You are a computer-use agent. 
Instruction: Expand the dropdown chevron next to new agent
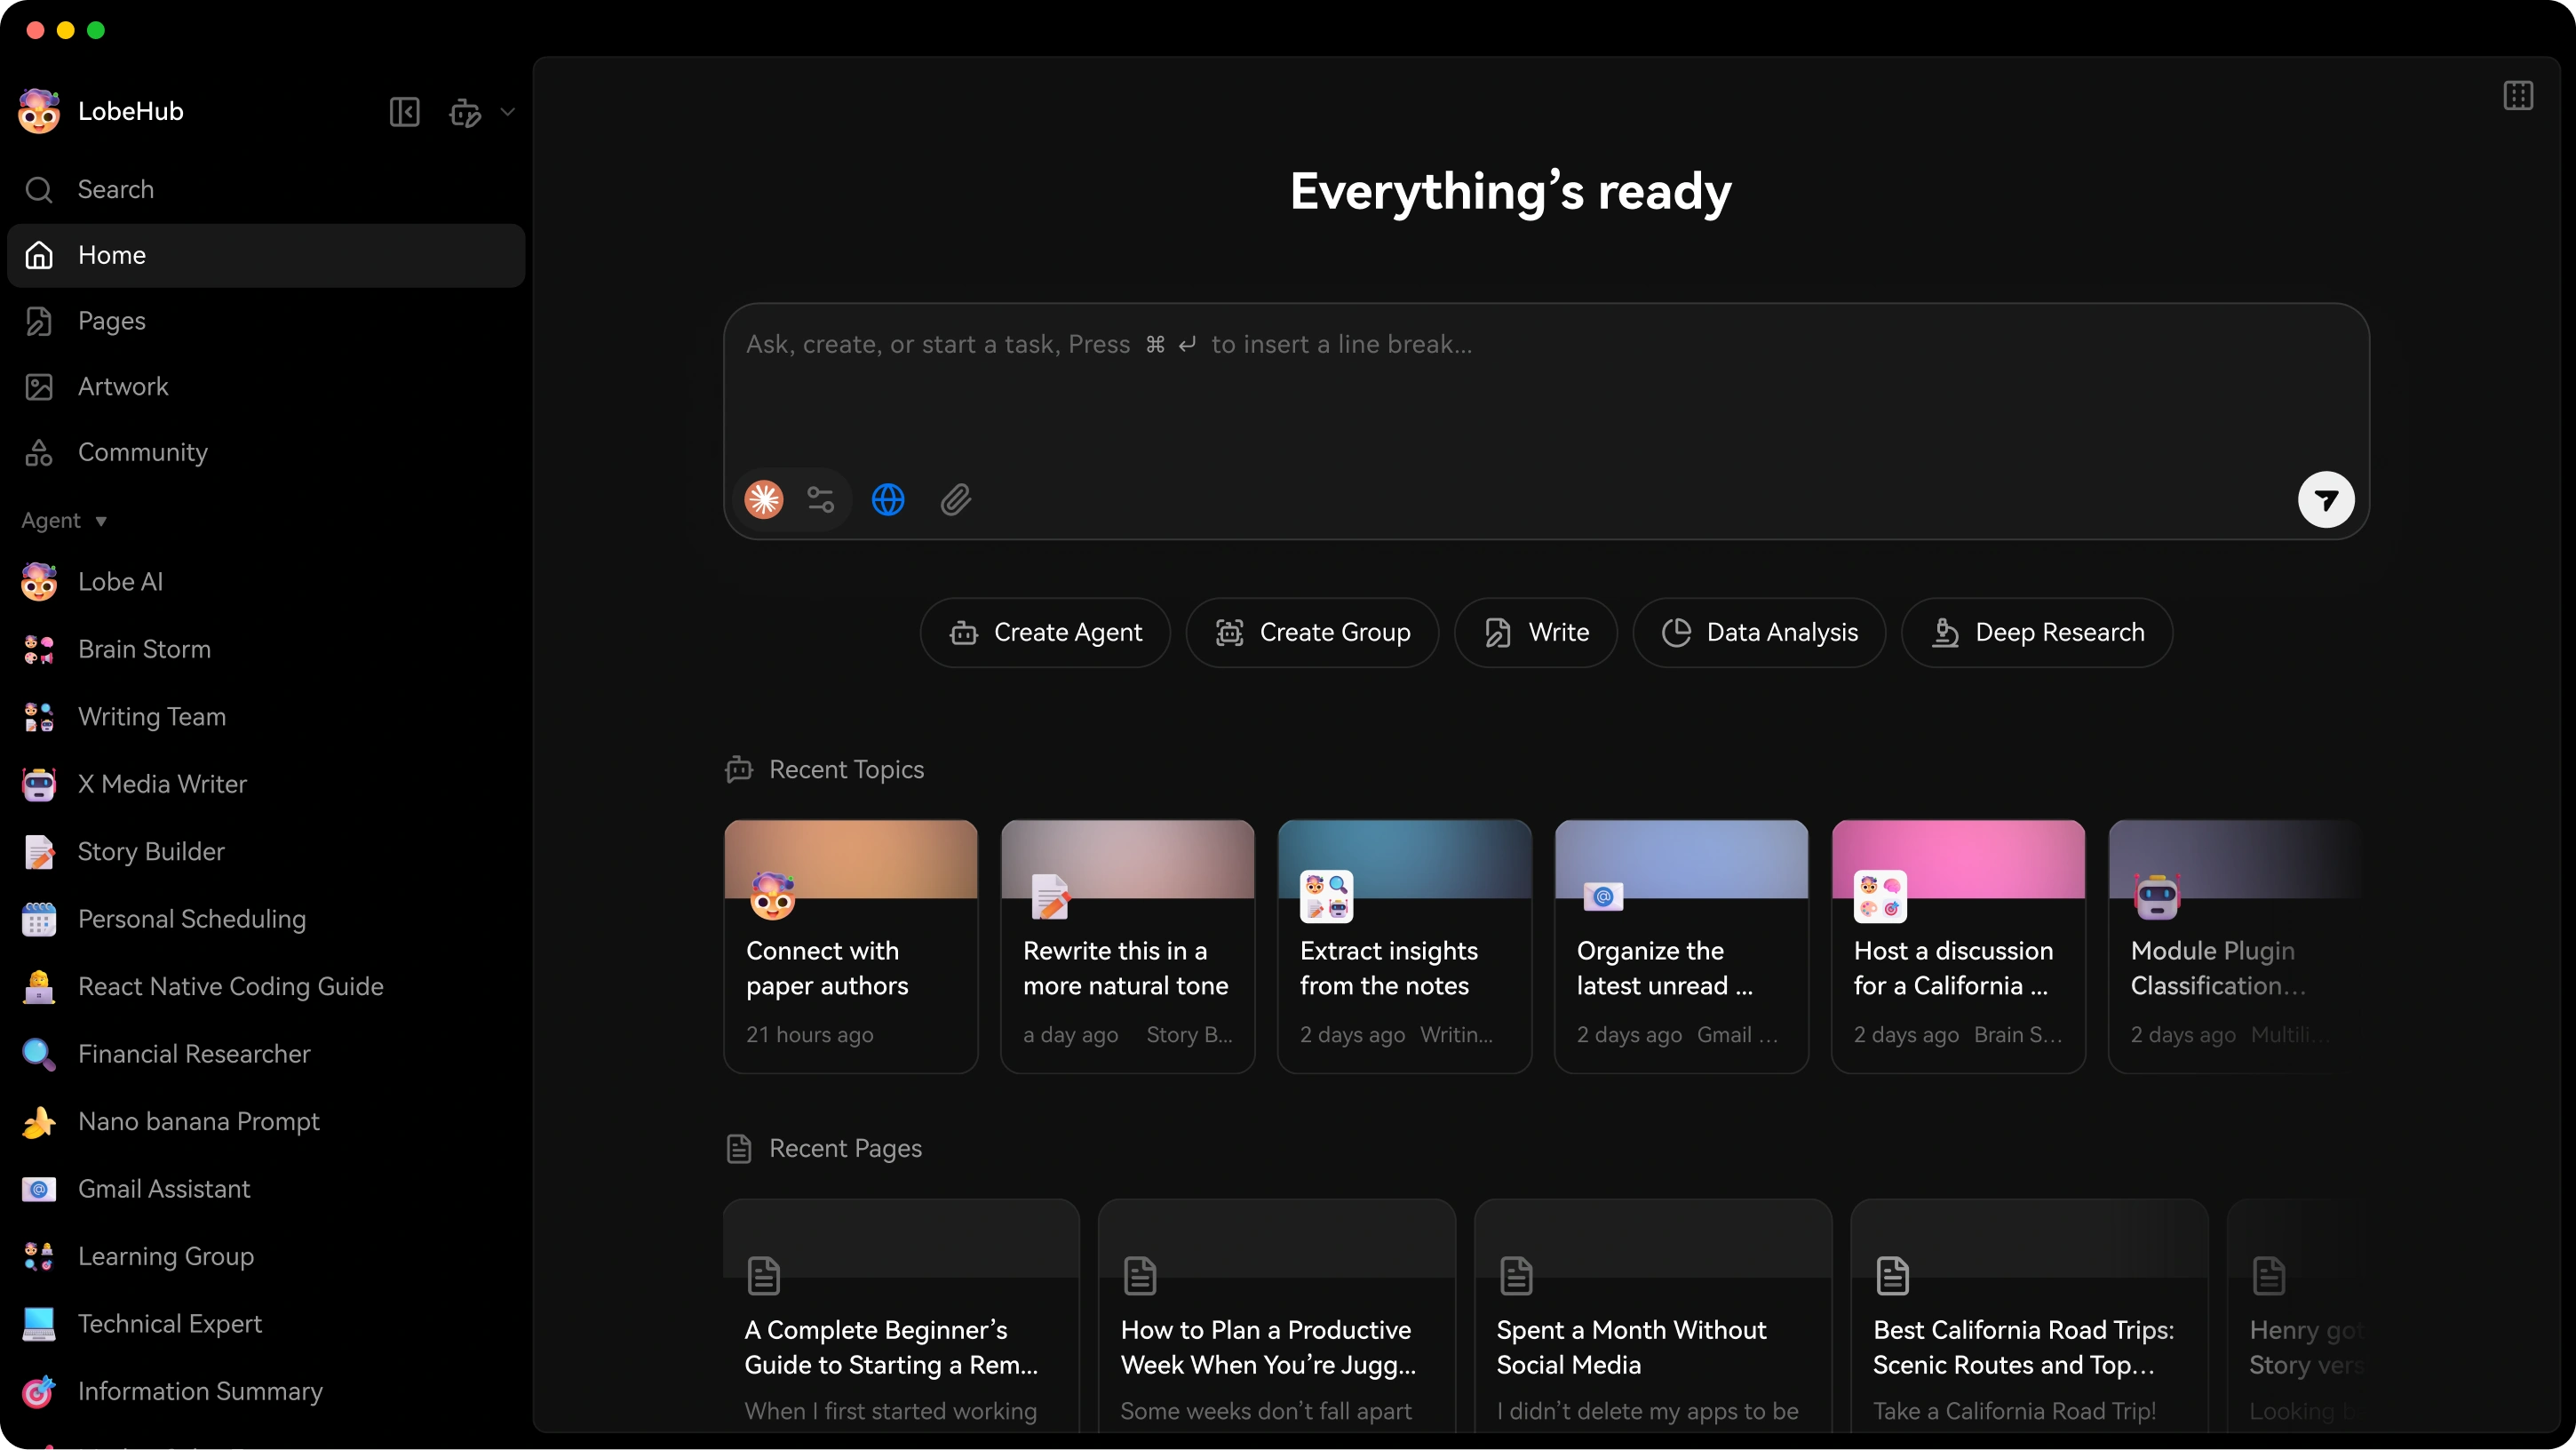[507, 112]
